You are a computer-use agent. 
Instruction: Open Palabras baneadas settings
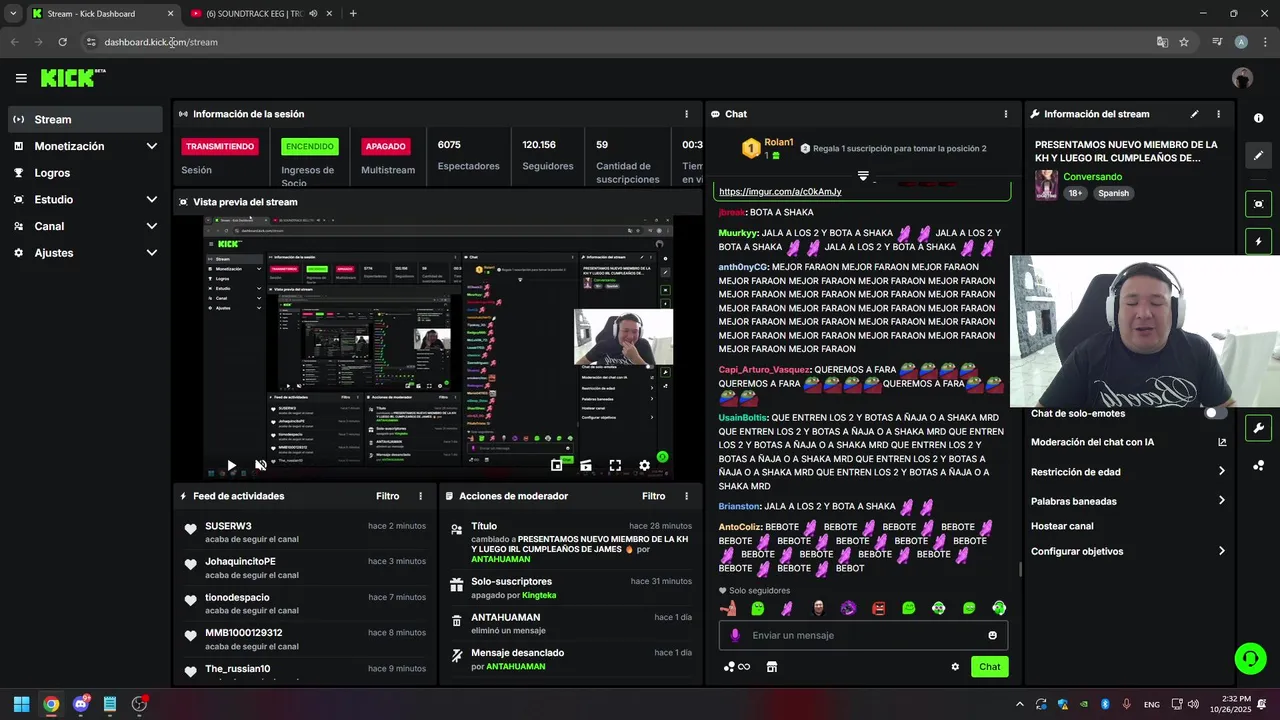click(1128, 501)
